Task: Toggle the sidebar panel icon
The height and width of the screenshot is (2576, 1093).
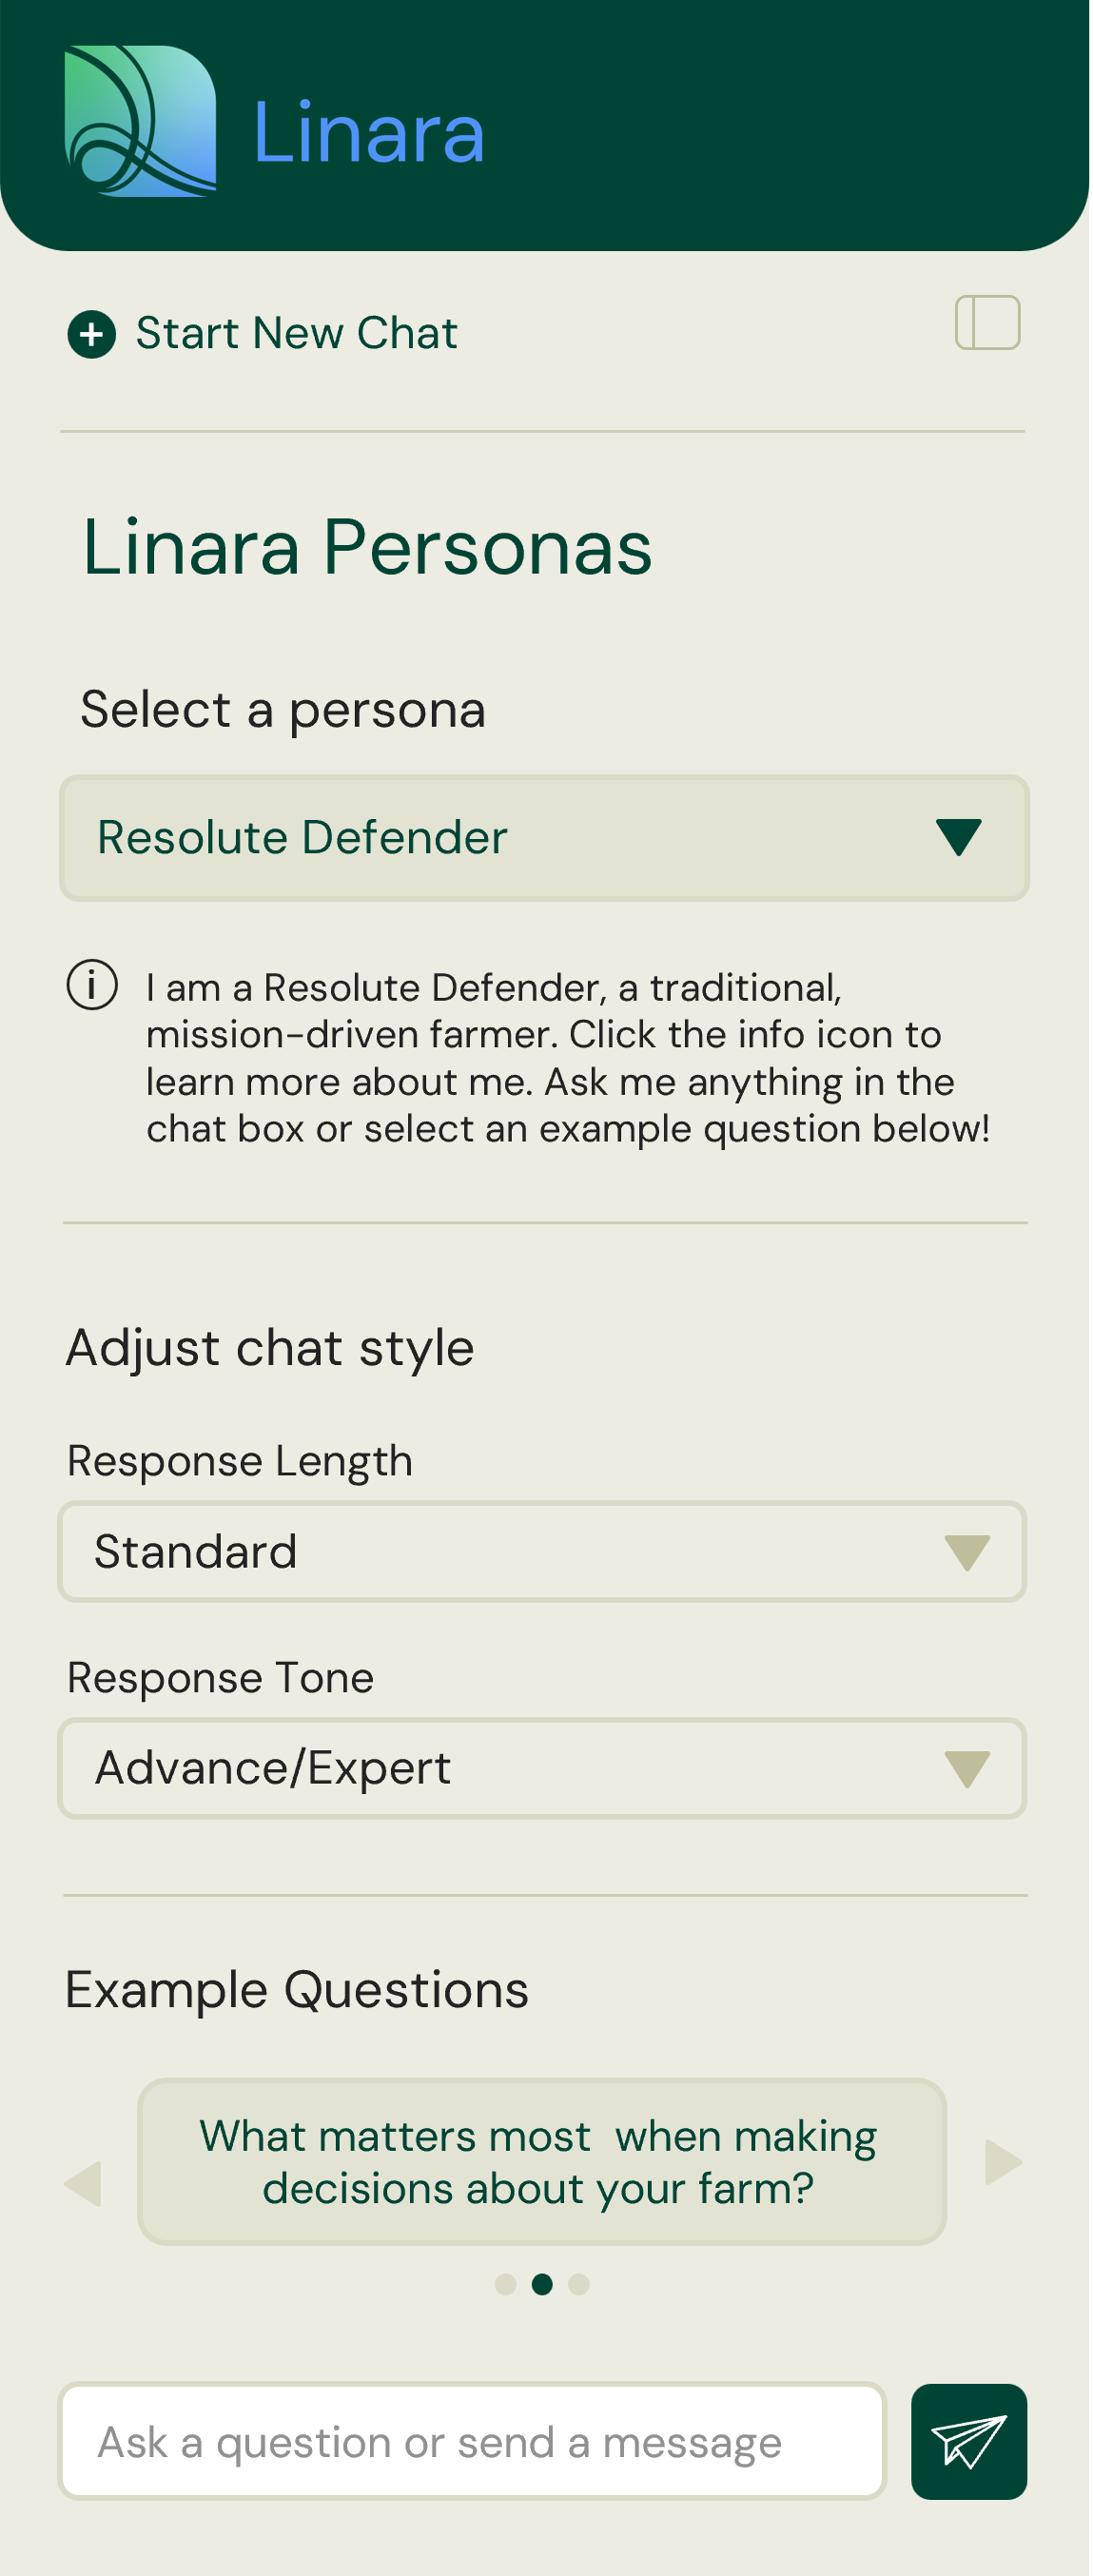Action: click(x=987, y=322)
